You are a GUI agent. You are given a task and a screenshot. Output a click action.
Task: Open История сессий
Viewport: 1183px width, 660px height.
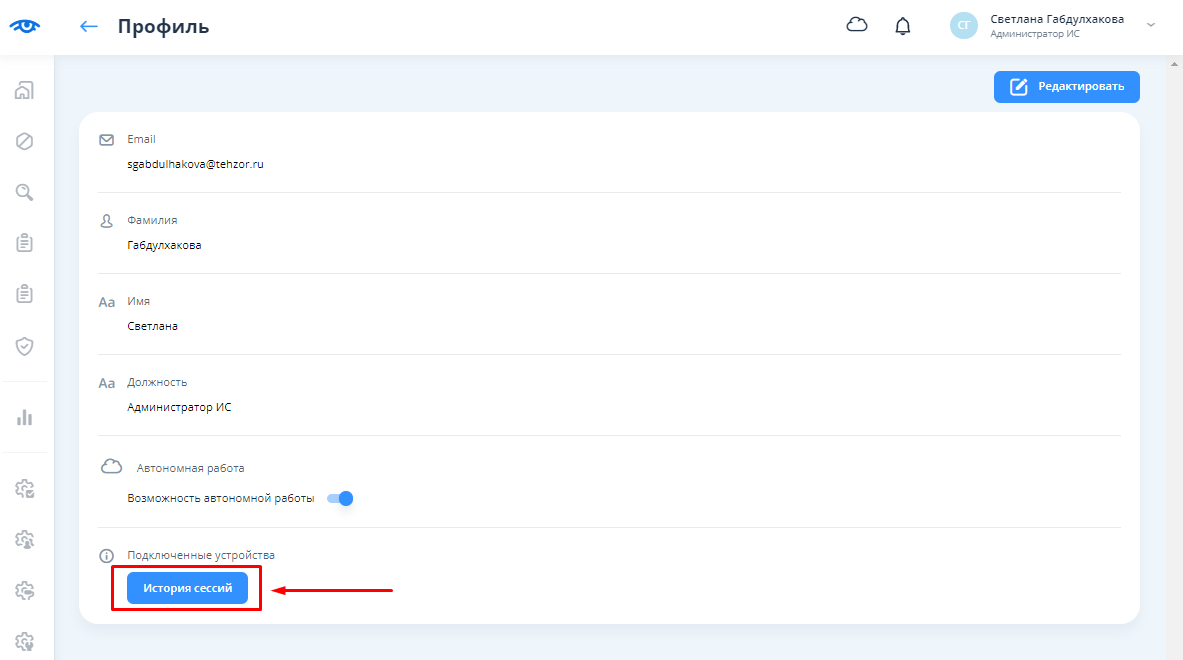pos(187,589)
